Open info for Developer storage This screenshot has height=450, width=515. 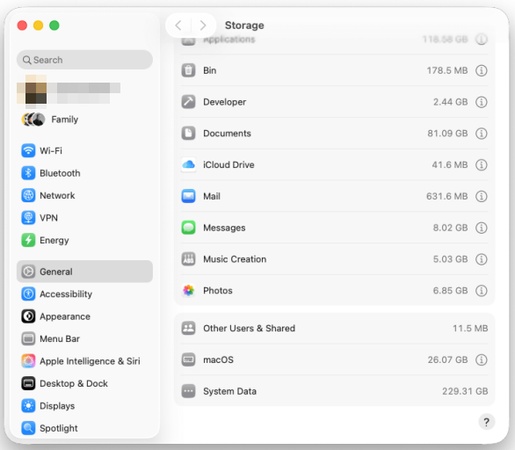click(481, 102)
